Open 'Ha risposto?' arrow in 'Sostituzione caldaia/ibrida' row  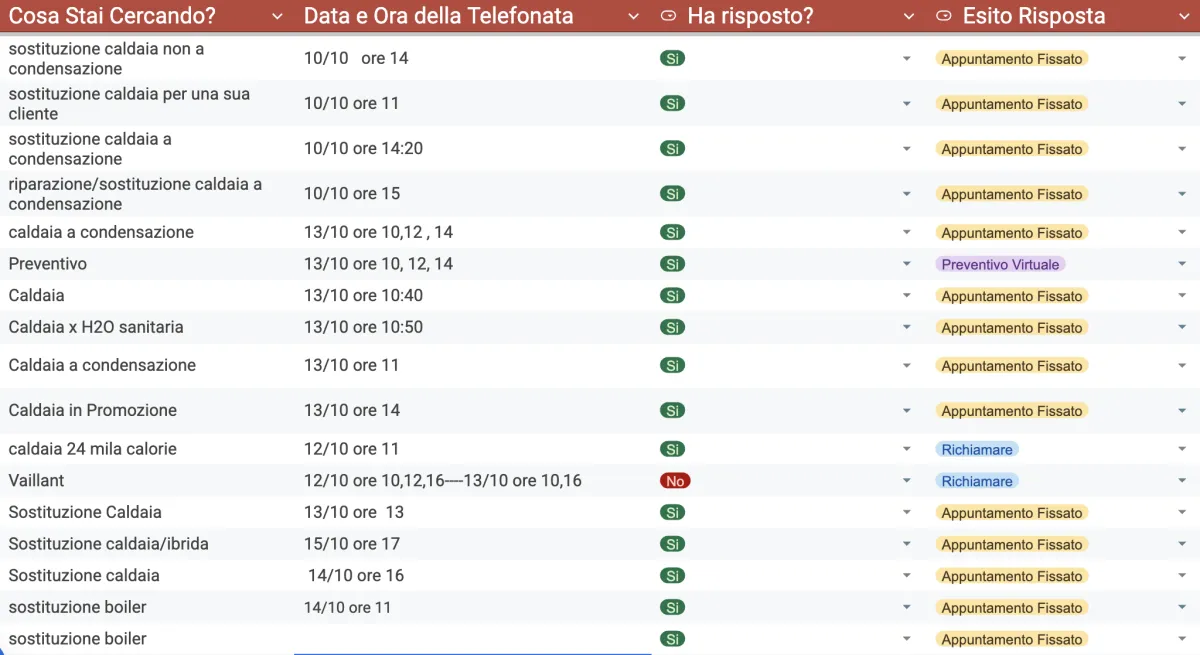tap(907, 544)
